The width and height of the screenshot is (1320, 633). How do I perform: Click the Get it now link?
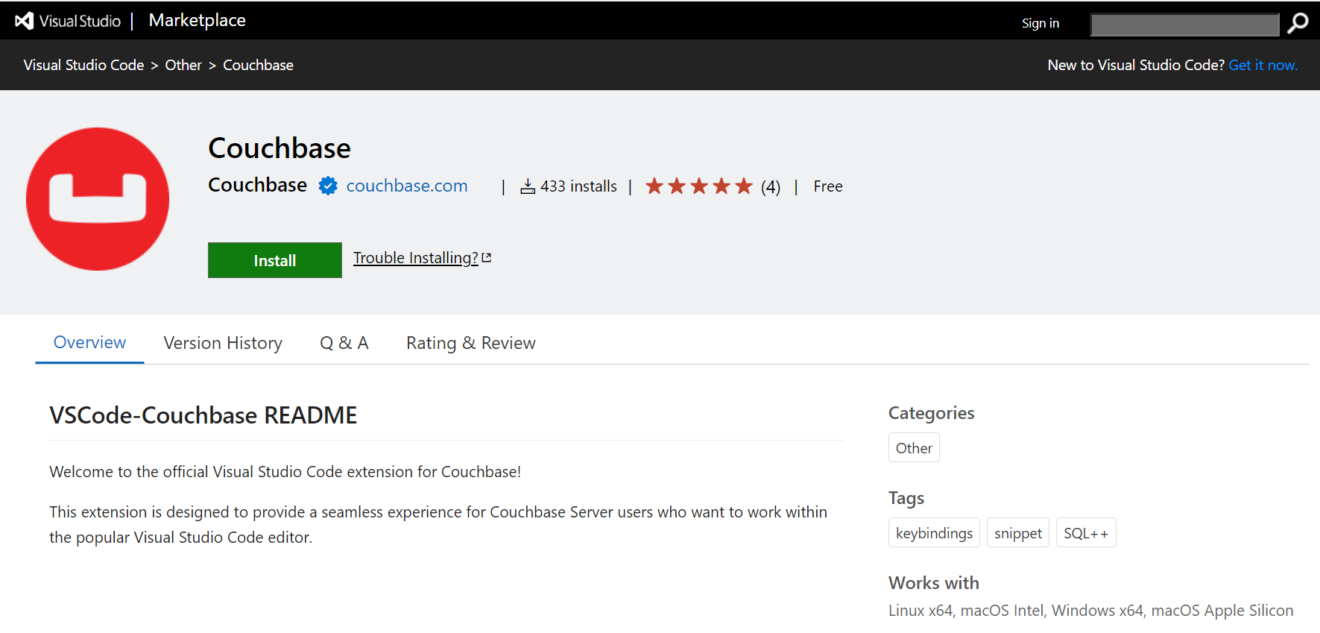click(1263, 64)
